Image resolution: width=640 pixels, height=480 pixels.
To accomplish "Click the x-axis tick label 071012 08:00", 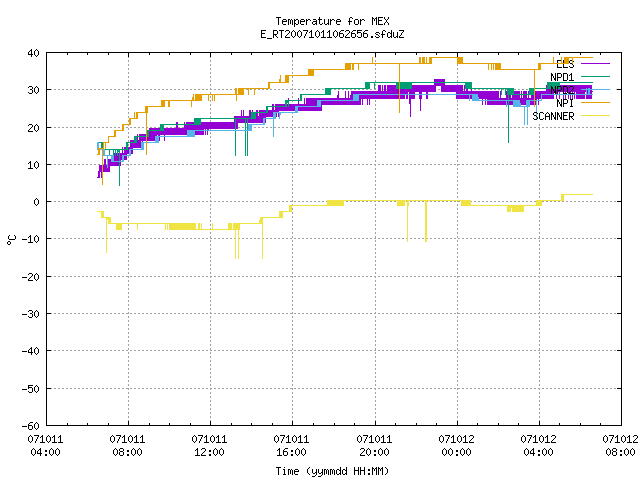I will click(x=620, y=445).
